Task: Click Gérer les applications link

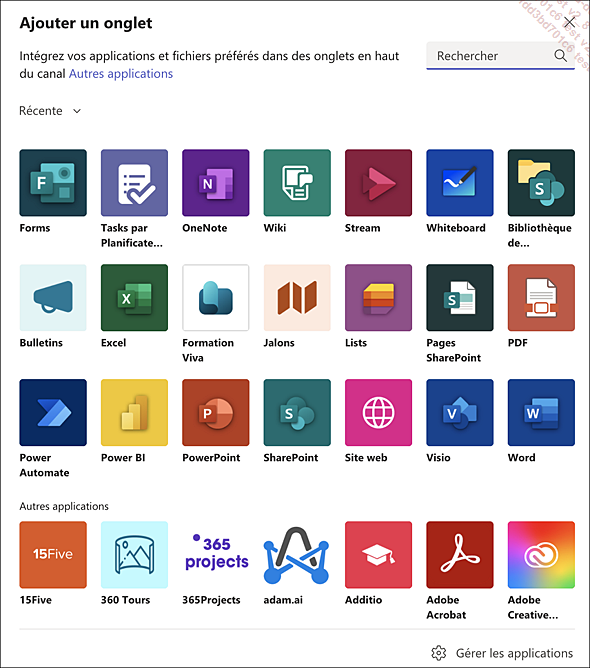Action: pyautogui.click(x=514, y=653)
